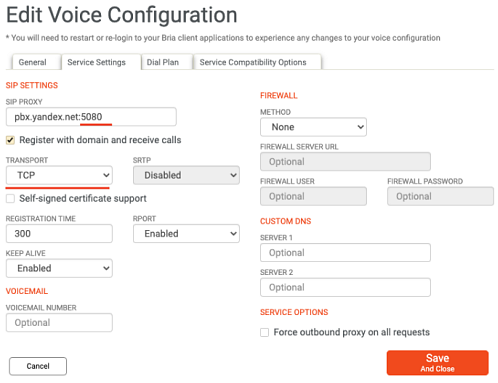
Task: Click the SIP Proxy input field
Action: tap(91, 117)
